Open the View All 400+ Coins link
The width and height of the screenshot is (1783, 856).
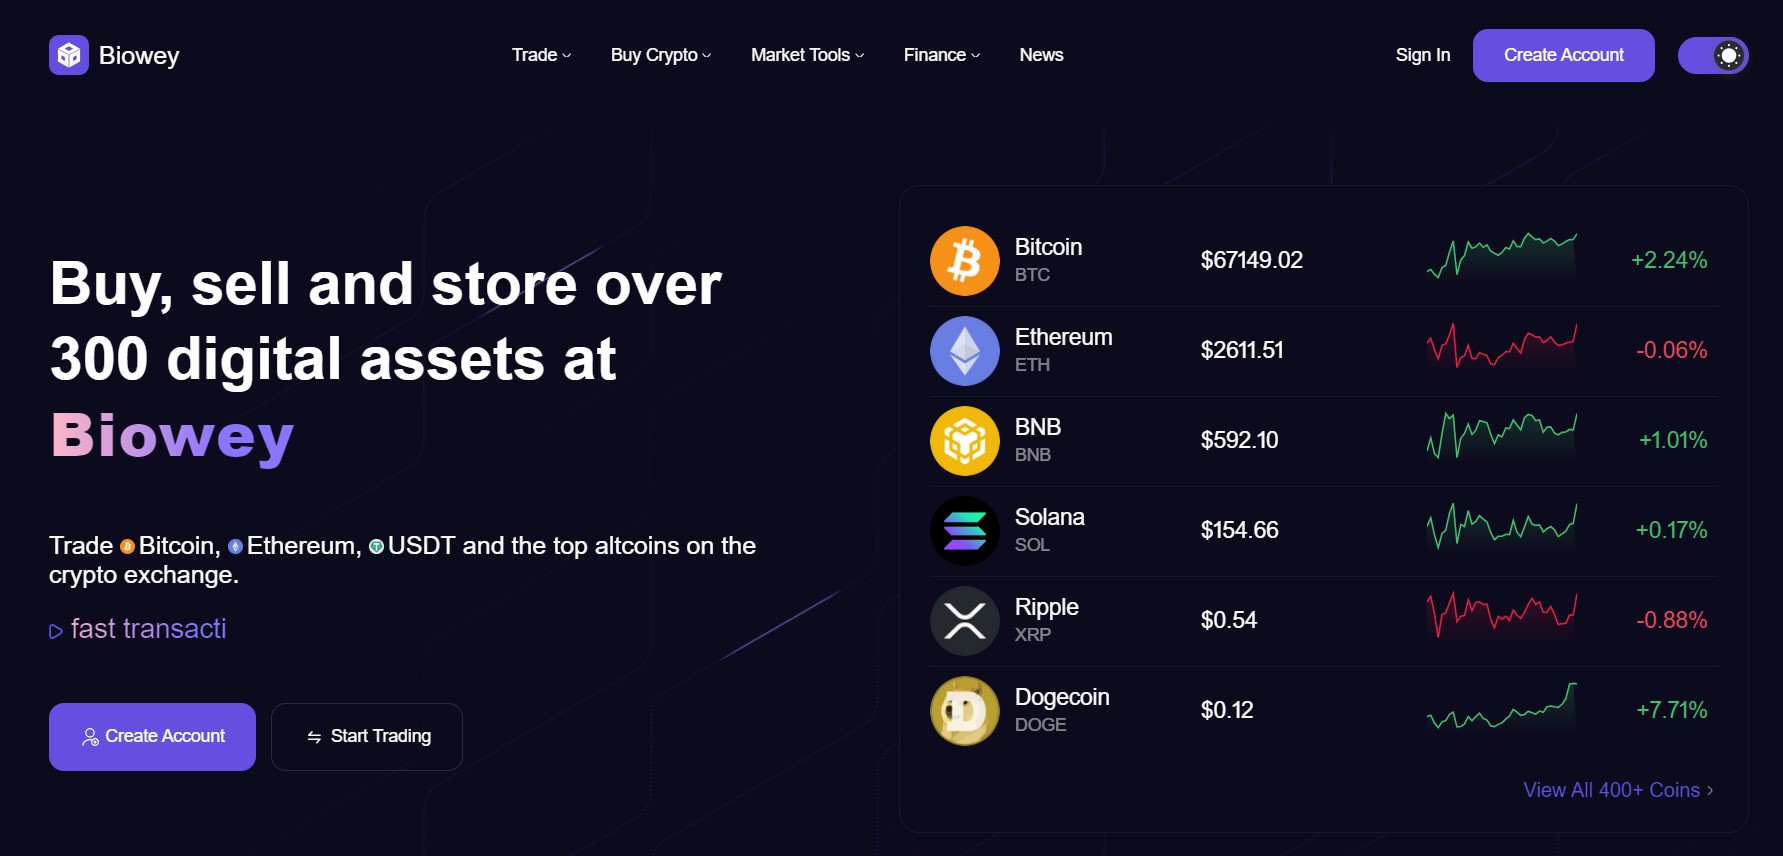click(1618, 790)
